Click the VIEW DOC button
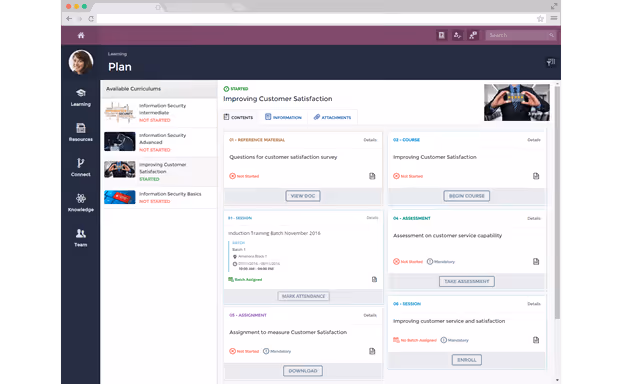This screenshot has height=384, width=620. tap(303, 196)
